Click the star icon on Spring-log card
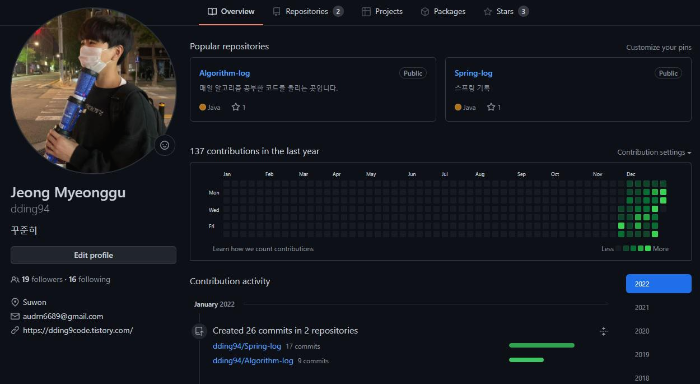Screen dimensions: 700x384 491,107
